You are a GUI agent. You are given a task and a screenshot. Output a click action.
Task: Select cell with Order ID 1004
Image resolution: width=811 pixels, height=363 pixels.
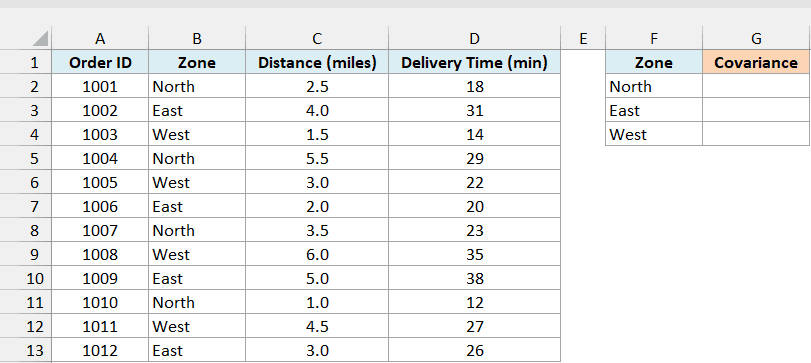pyautogui.click(x=100, y=158)
